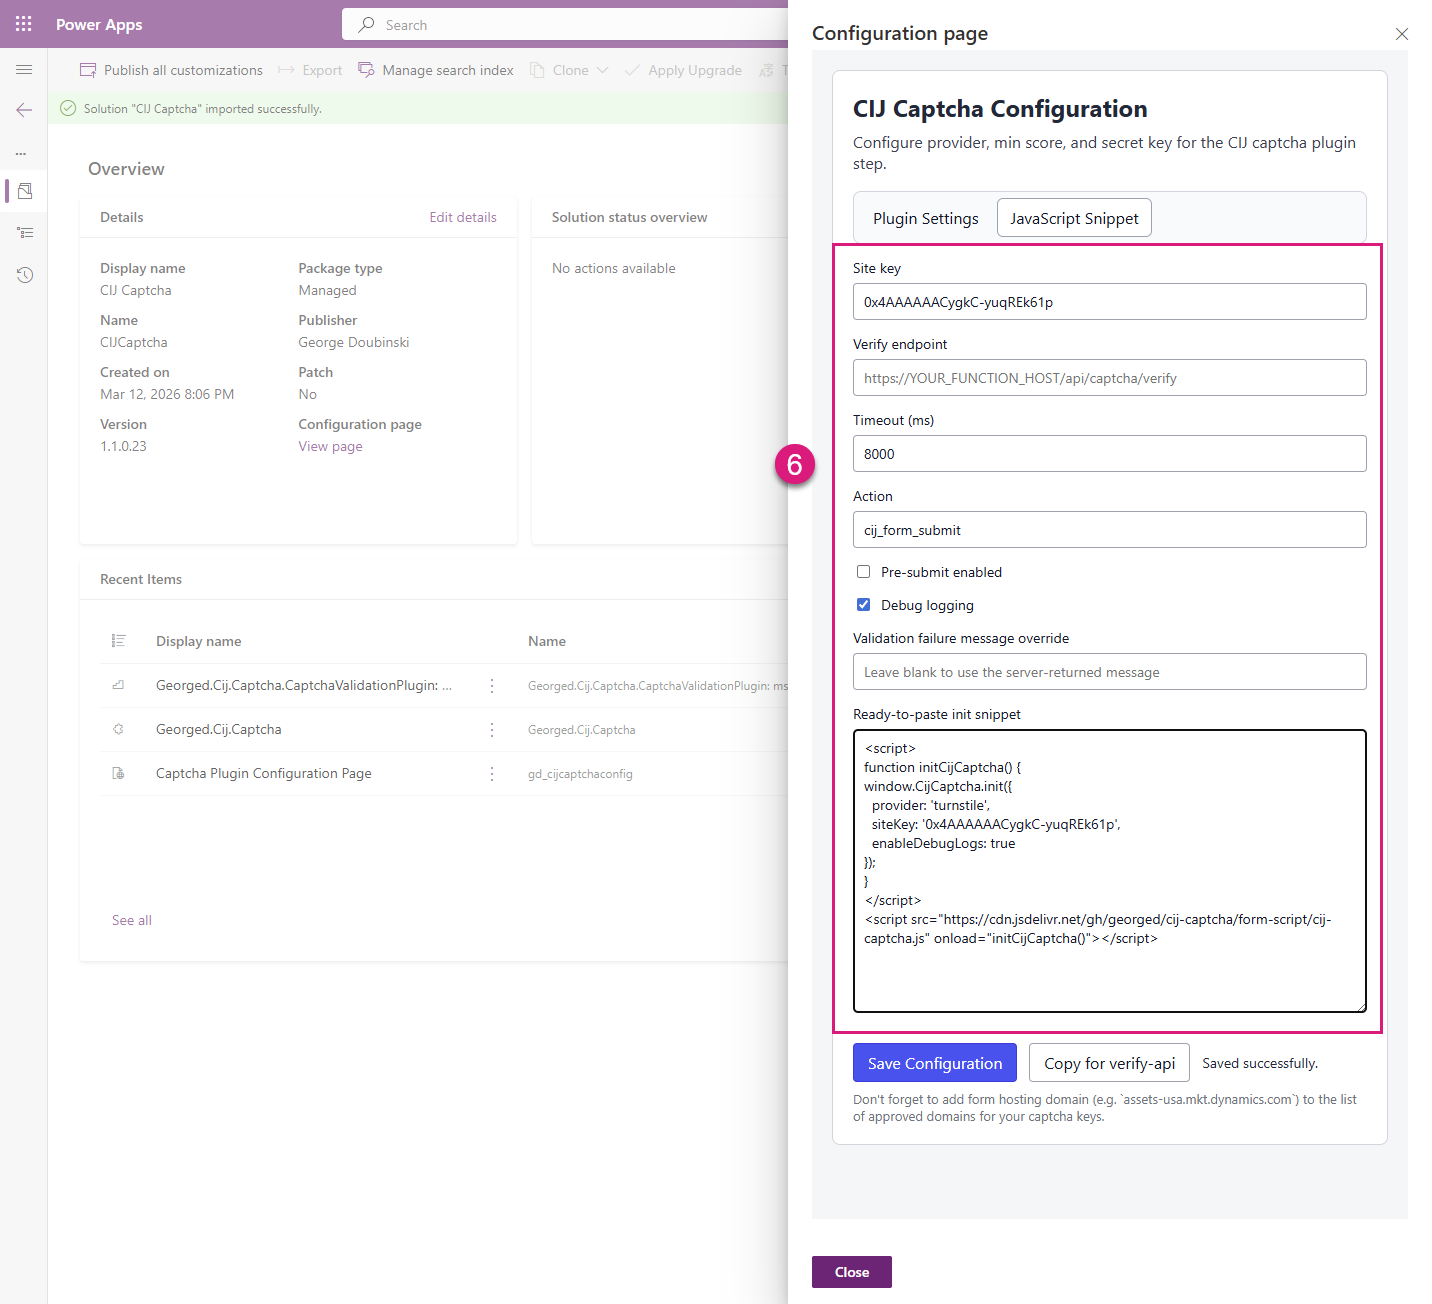Click the Verify endpoint input field

click(x=1110, y=378)
